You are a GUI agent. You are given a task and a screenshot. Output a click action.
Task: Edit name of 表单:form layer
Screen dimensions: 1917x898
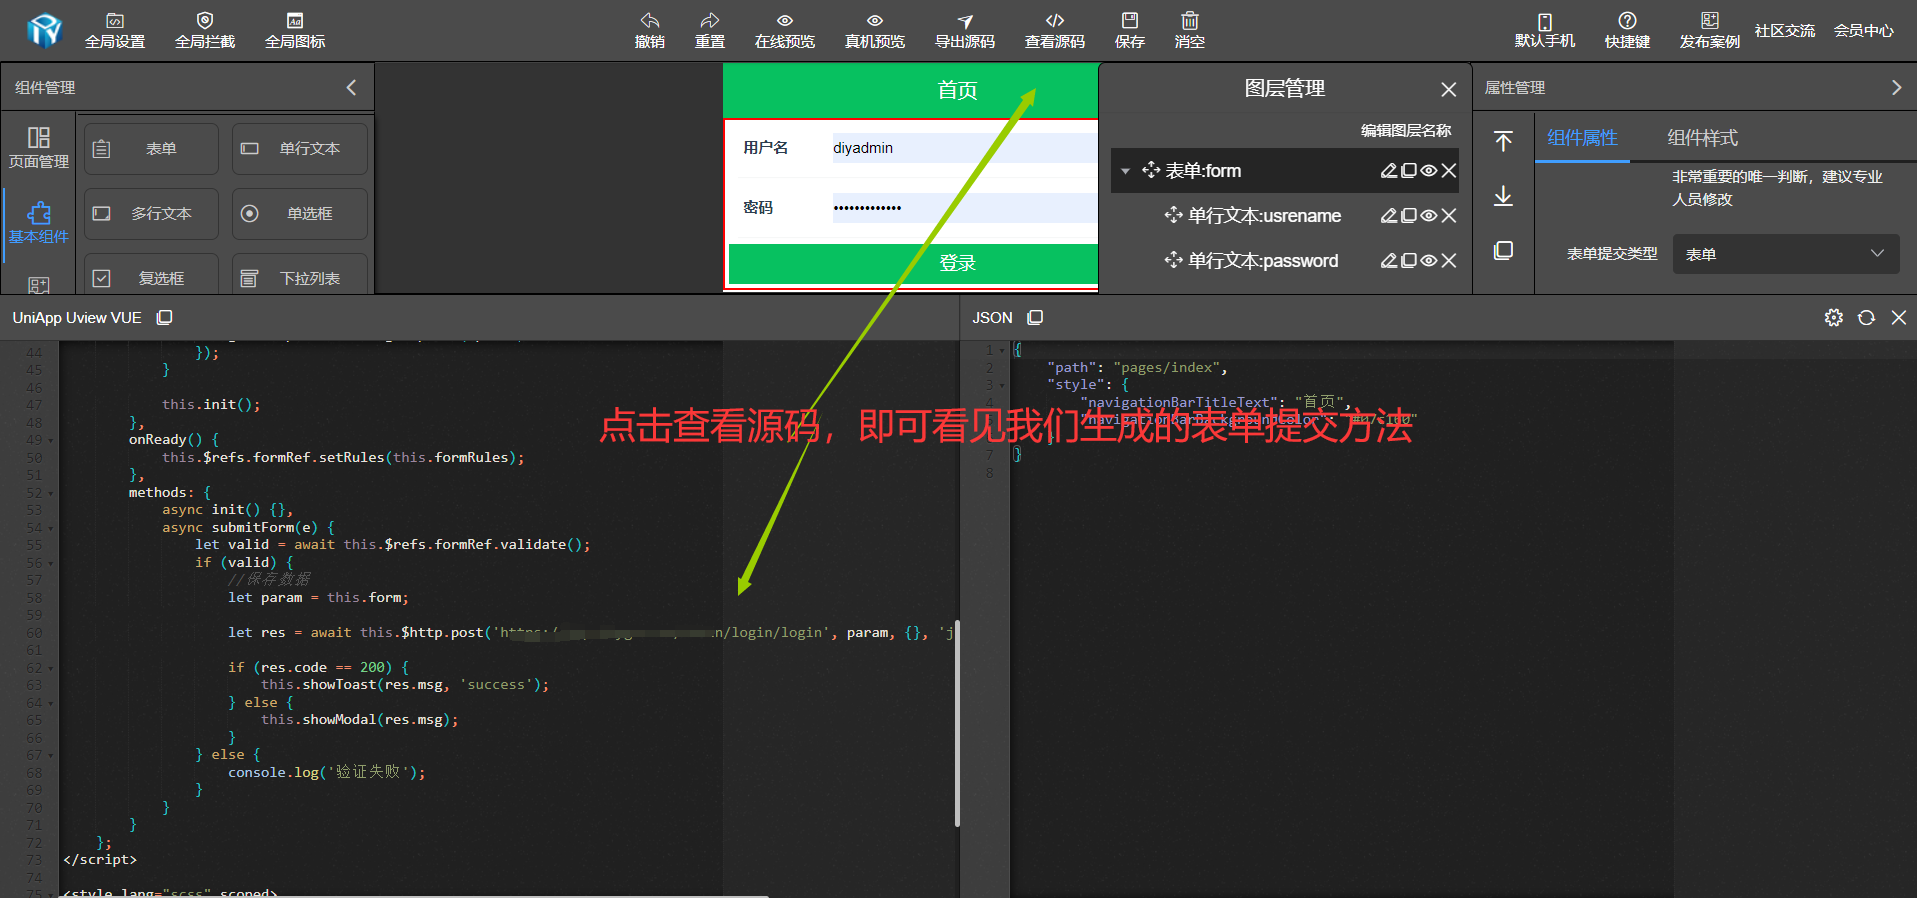pyautogui.click(x=1389, y=171)
